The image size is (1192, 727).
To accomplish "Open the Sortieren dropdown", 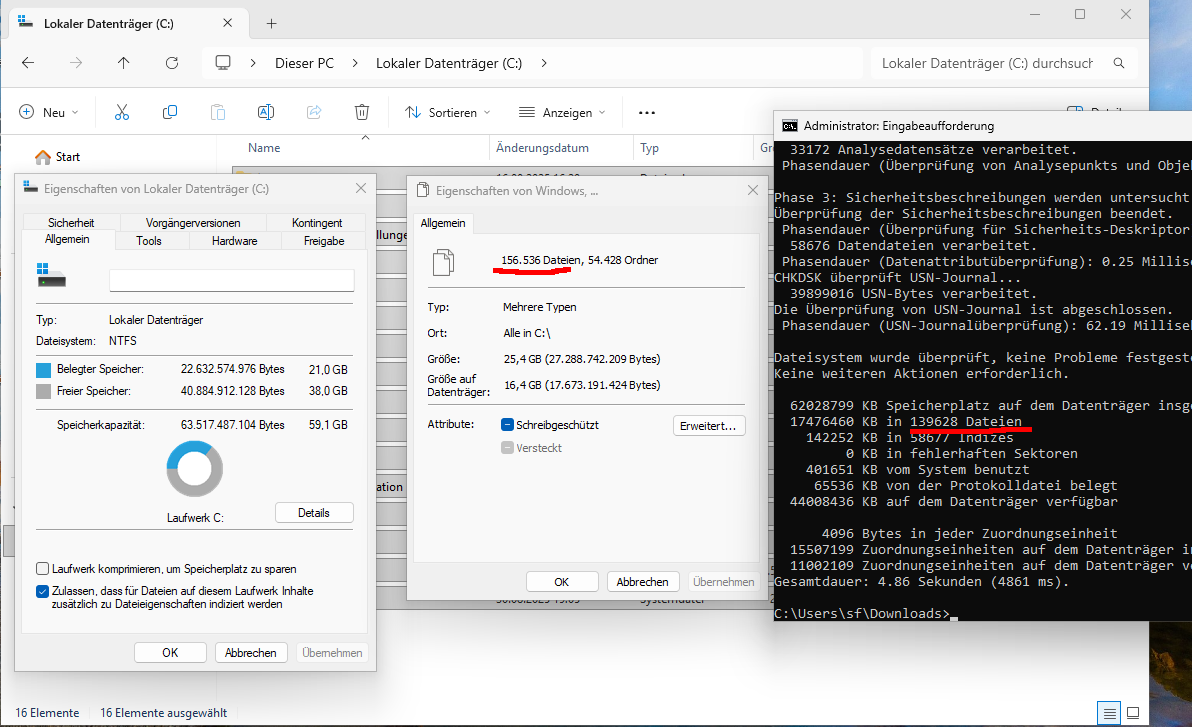I will click(448, 113).
